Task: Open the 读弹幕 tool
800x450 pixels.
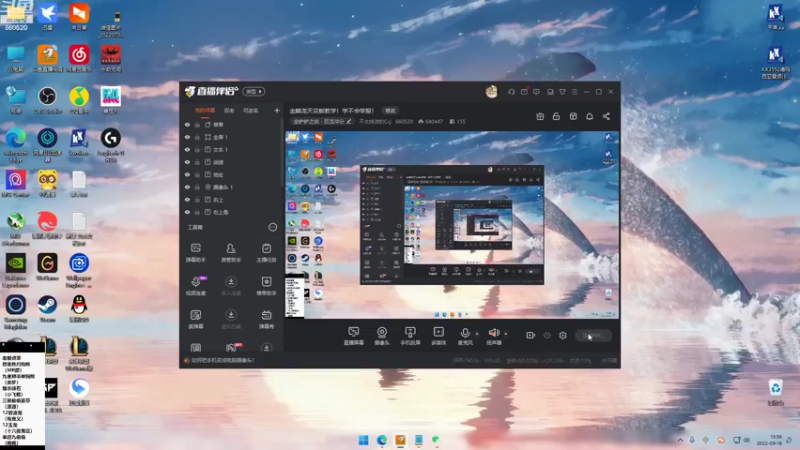Action: click(195, 319)
